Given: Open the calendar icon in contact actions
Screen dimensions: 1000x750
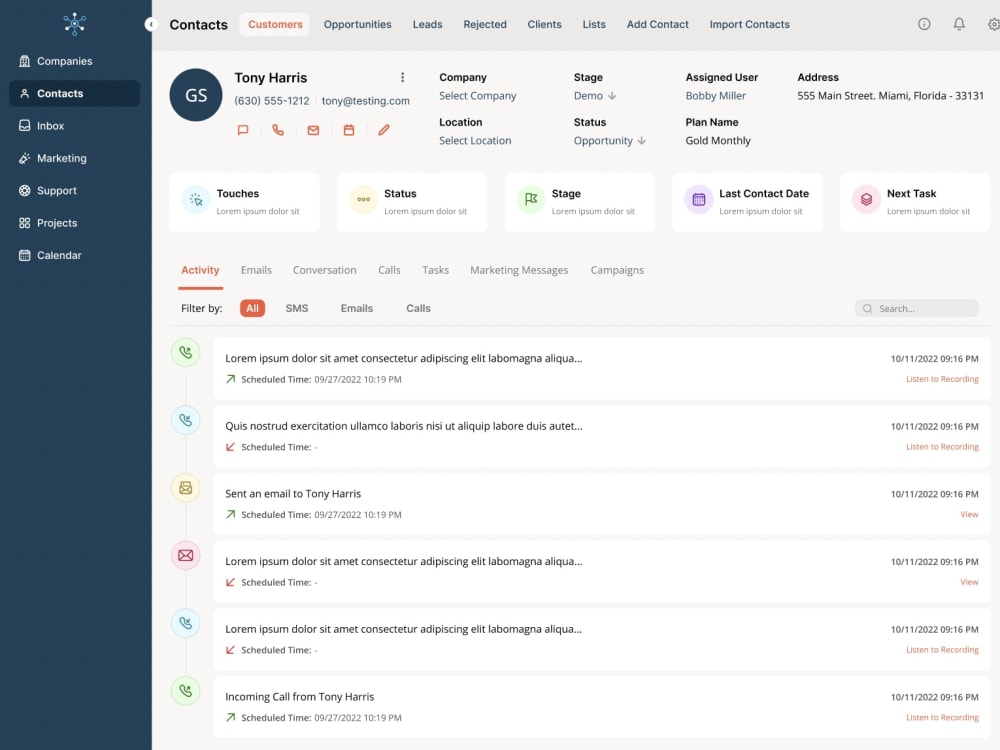Looking at the screenshot, I should click(348, 130).
